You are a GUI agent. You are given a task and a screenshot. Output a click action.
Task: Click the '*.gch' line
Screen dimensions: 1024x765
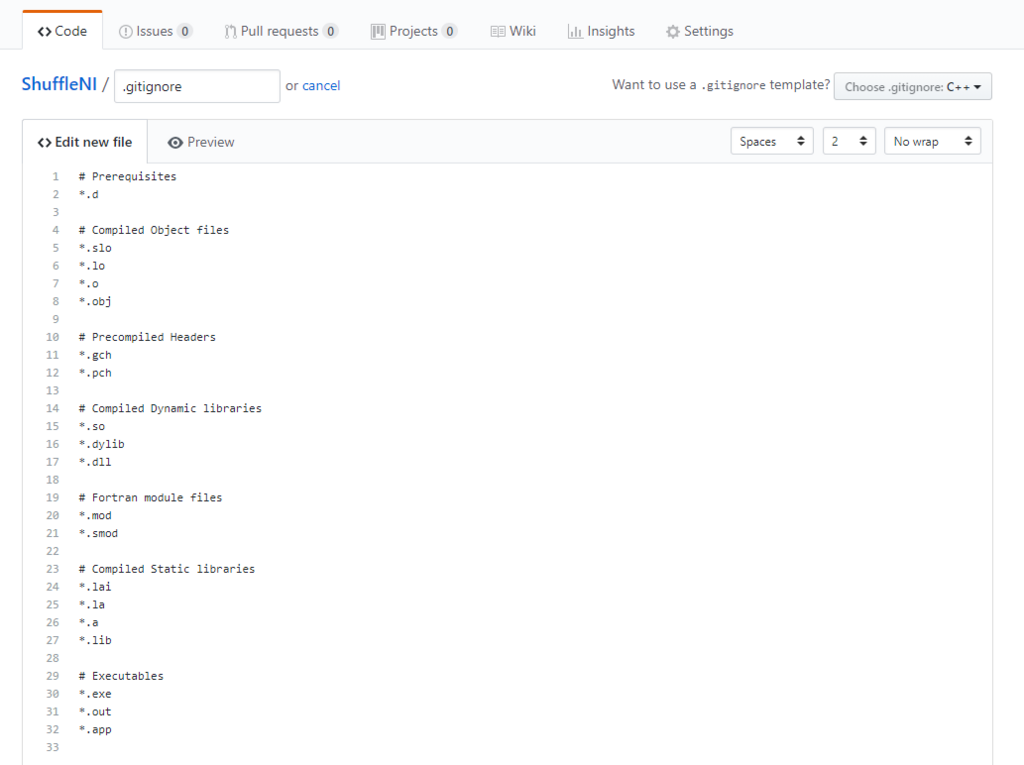point(95,355)
